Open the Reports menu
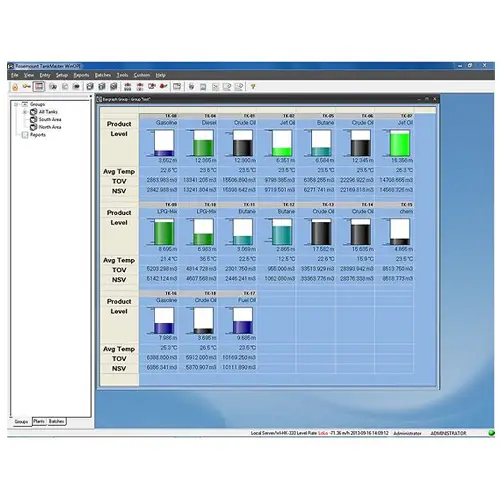Screen dimensions: 500x500 coord(81,75)
